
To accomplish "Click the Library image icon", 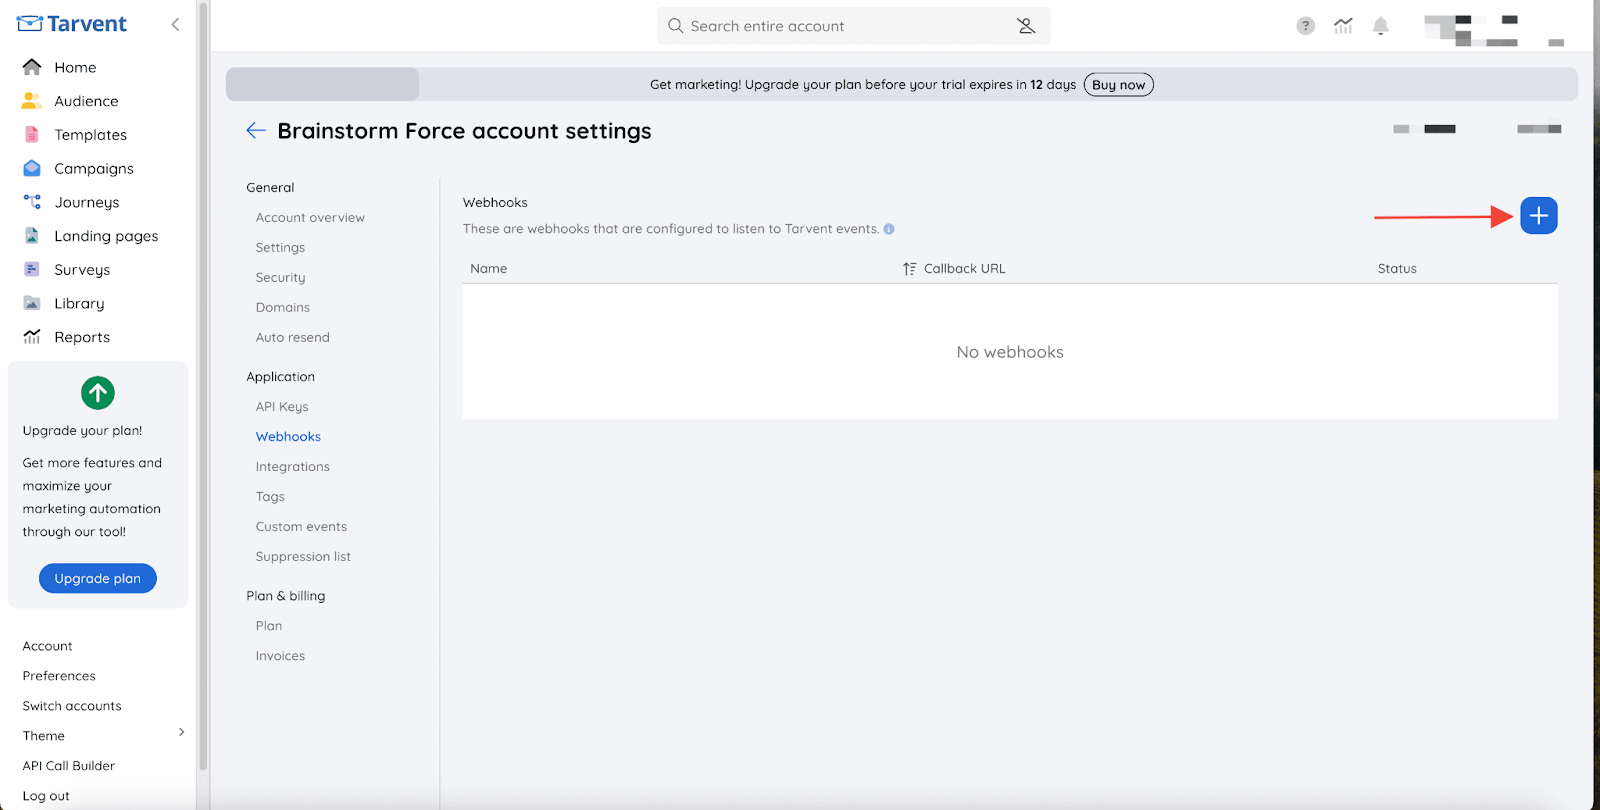I will click(32, 303).
